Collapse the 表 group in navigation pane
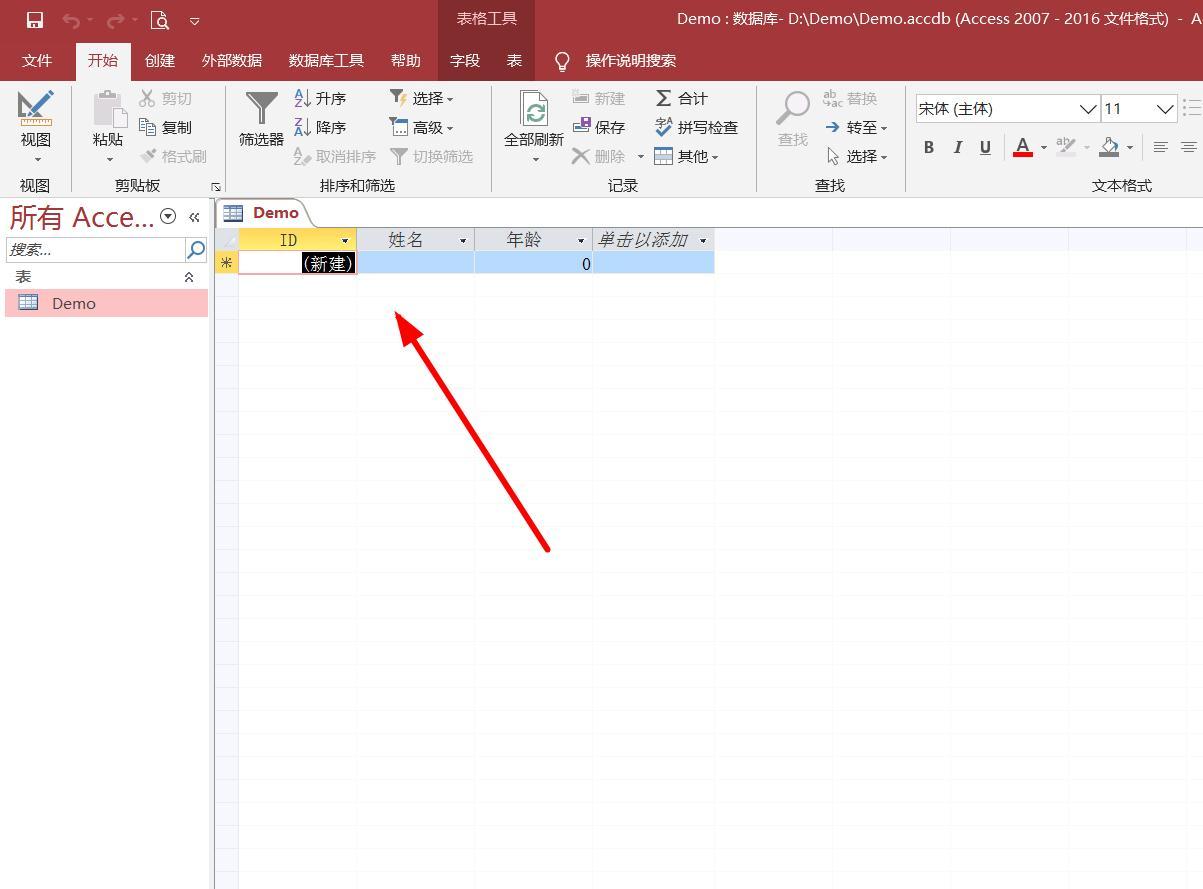 click(x=188, y=276)
